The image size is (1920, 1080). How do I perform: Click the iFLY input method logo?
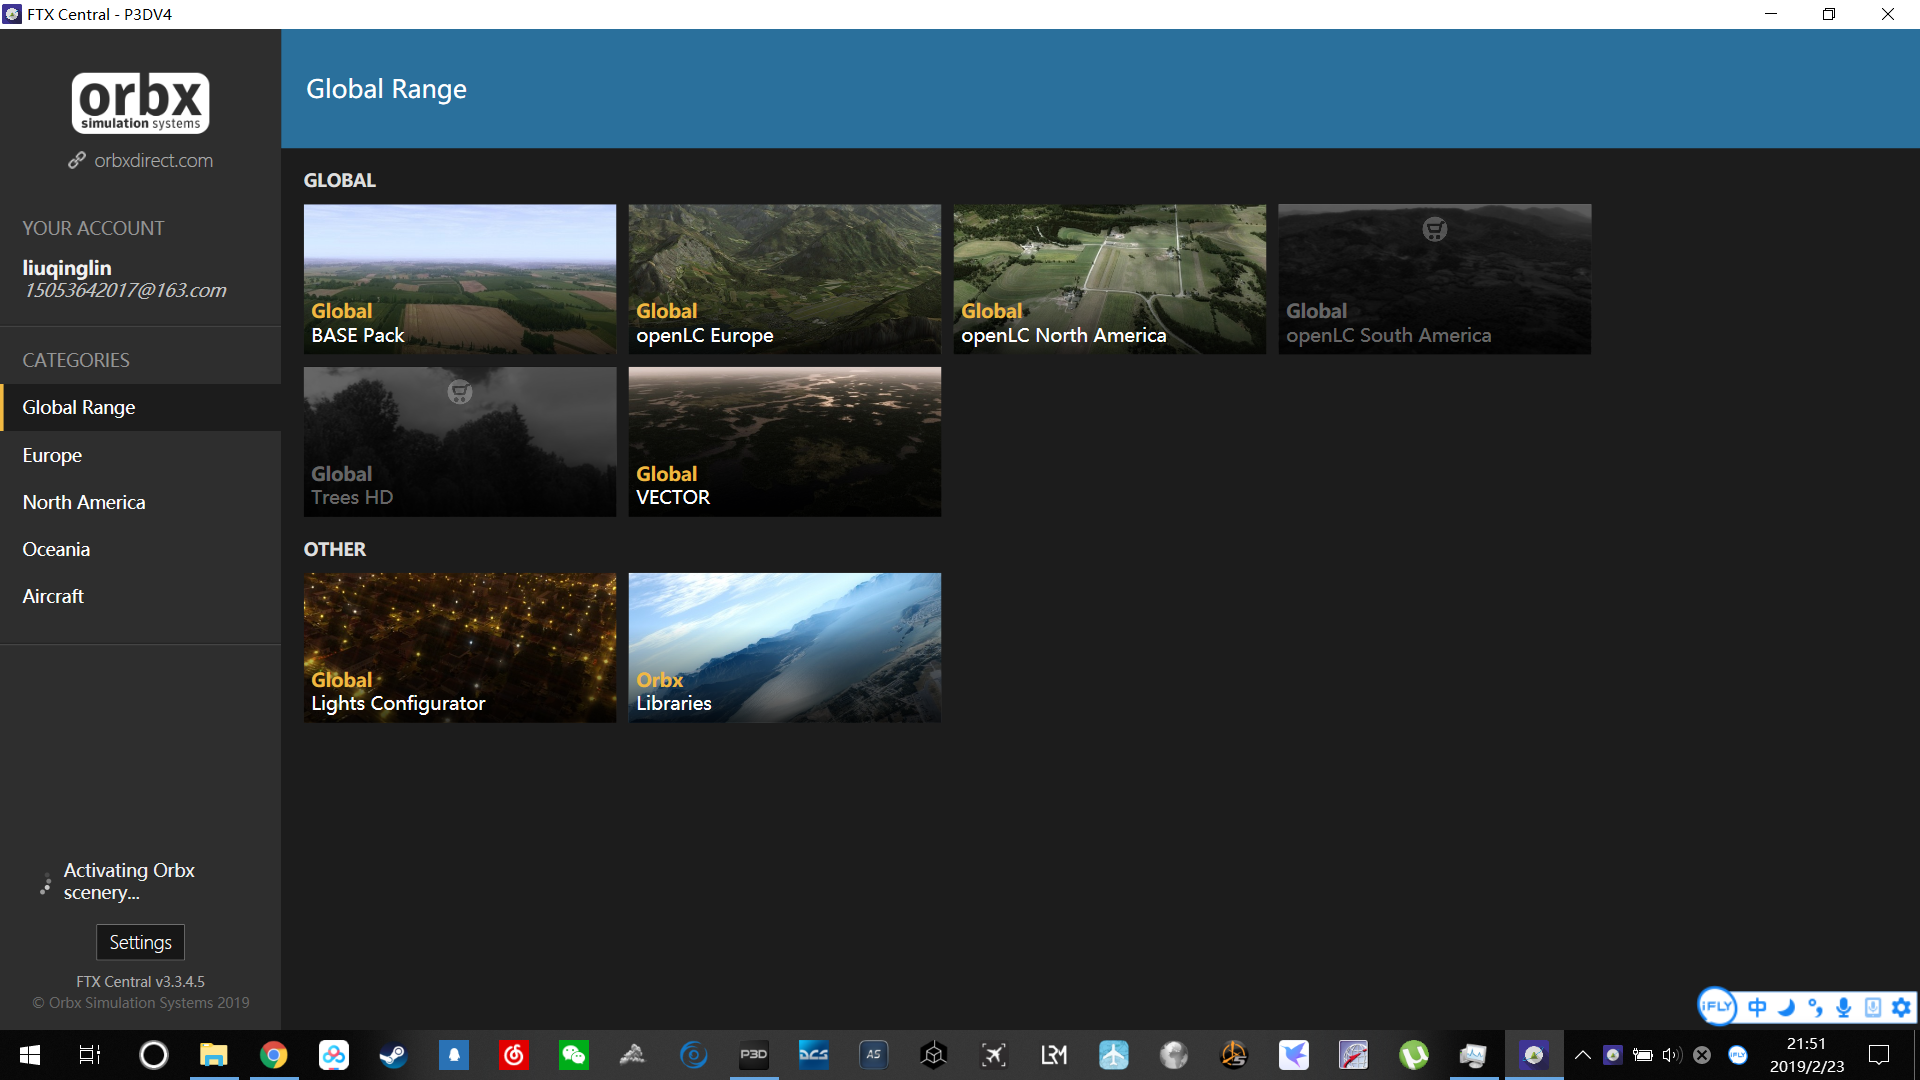[1717, 1006]
